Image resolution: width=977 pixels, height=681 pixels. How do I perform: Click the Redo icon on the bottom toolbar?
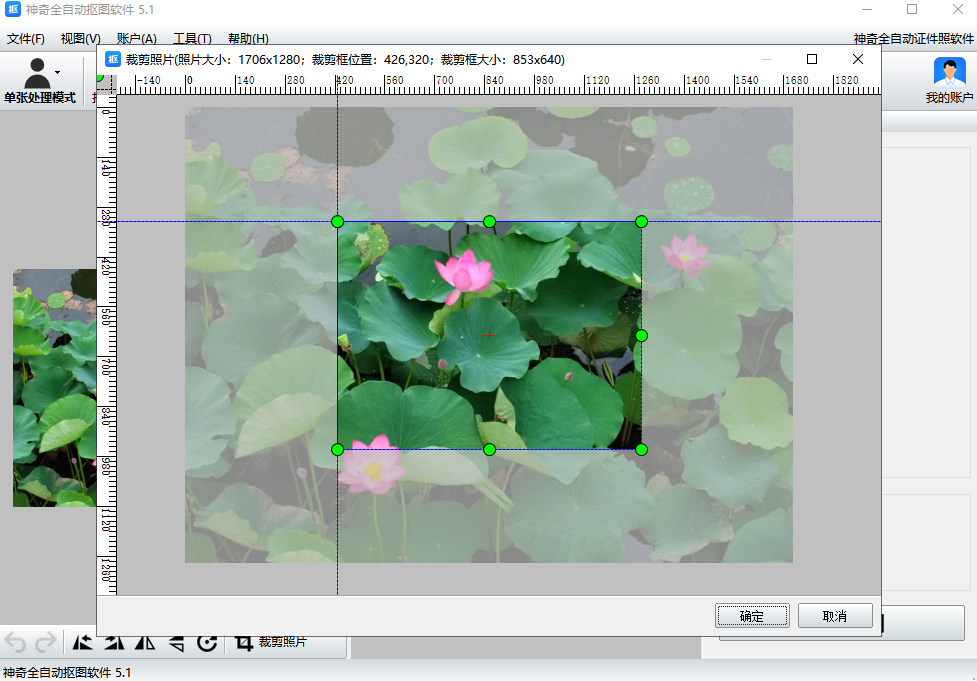click(44, 641)
